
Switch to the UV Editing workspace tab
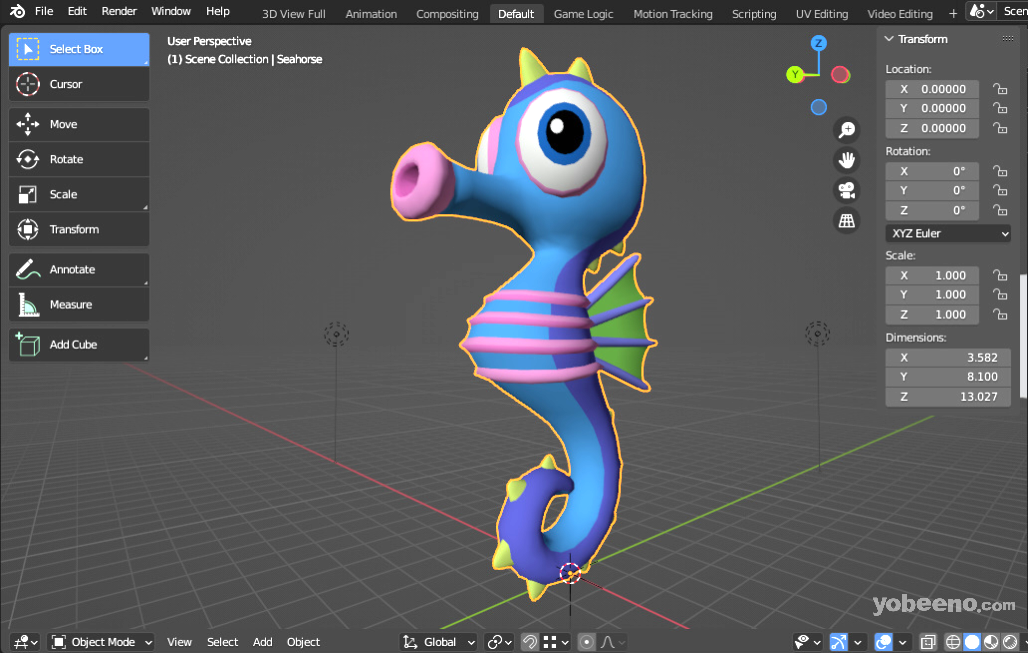[821, 14]
